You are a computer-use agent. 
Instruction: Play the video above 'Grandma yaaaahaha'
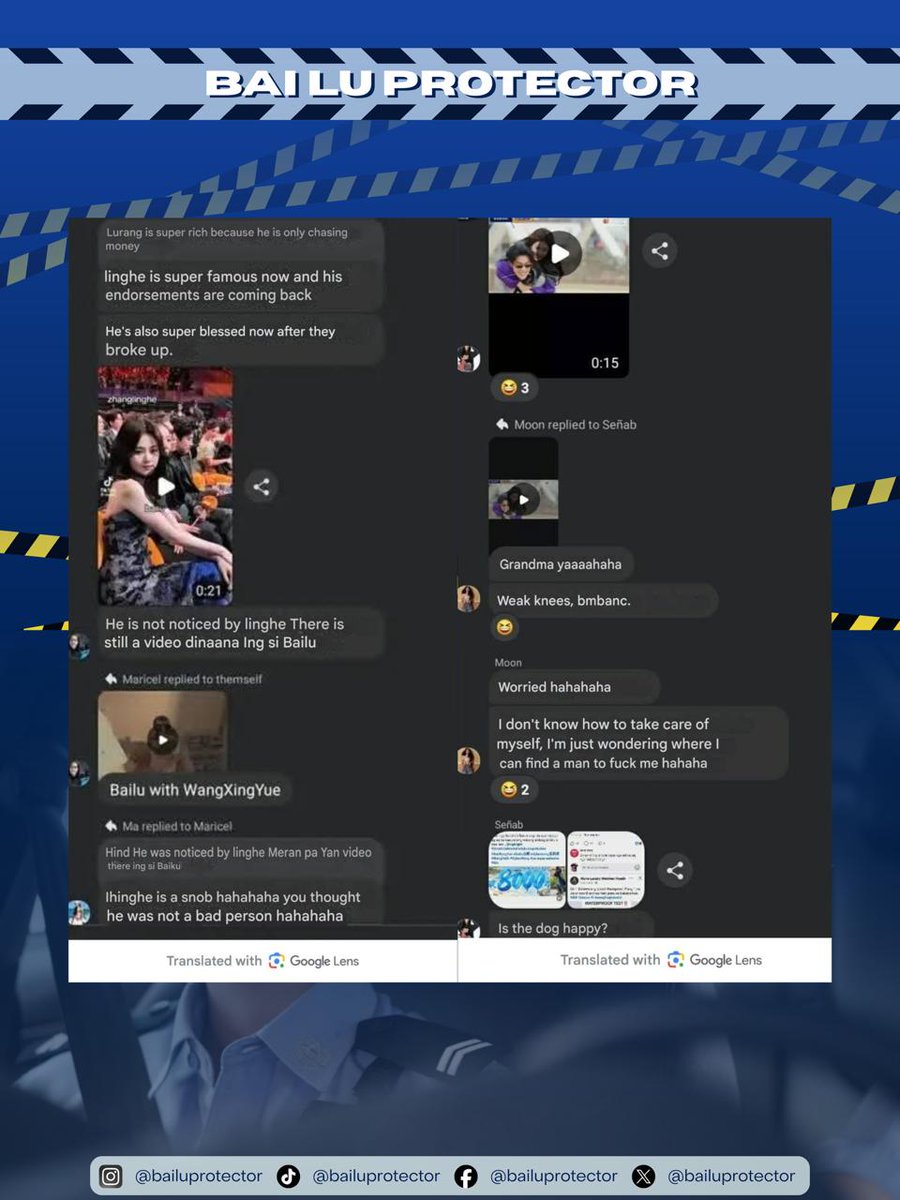tap(525, 499)
